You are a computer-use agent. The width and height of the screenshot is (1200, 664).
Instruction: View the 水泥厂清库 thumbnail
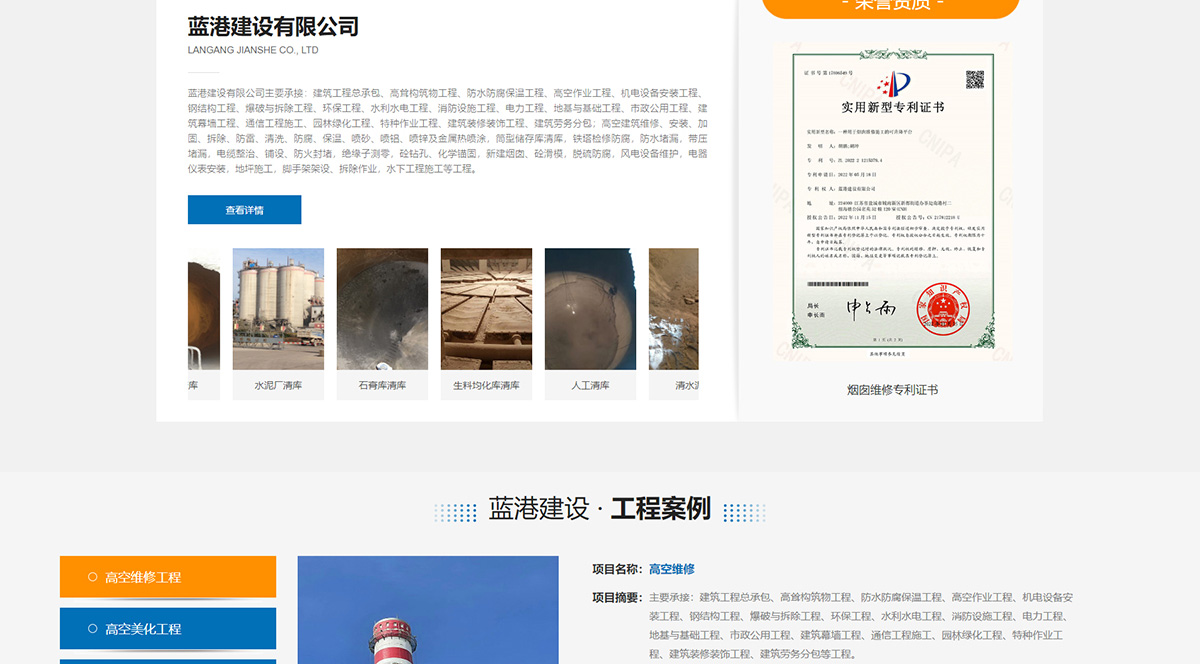(279, 309)
